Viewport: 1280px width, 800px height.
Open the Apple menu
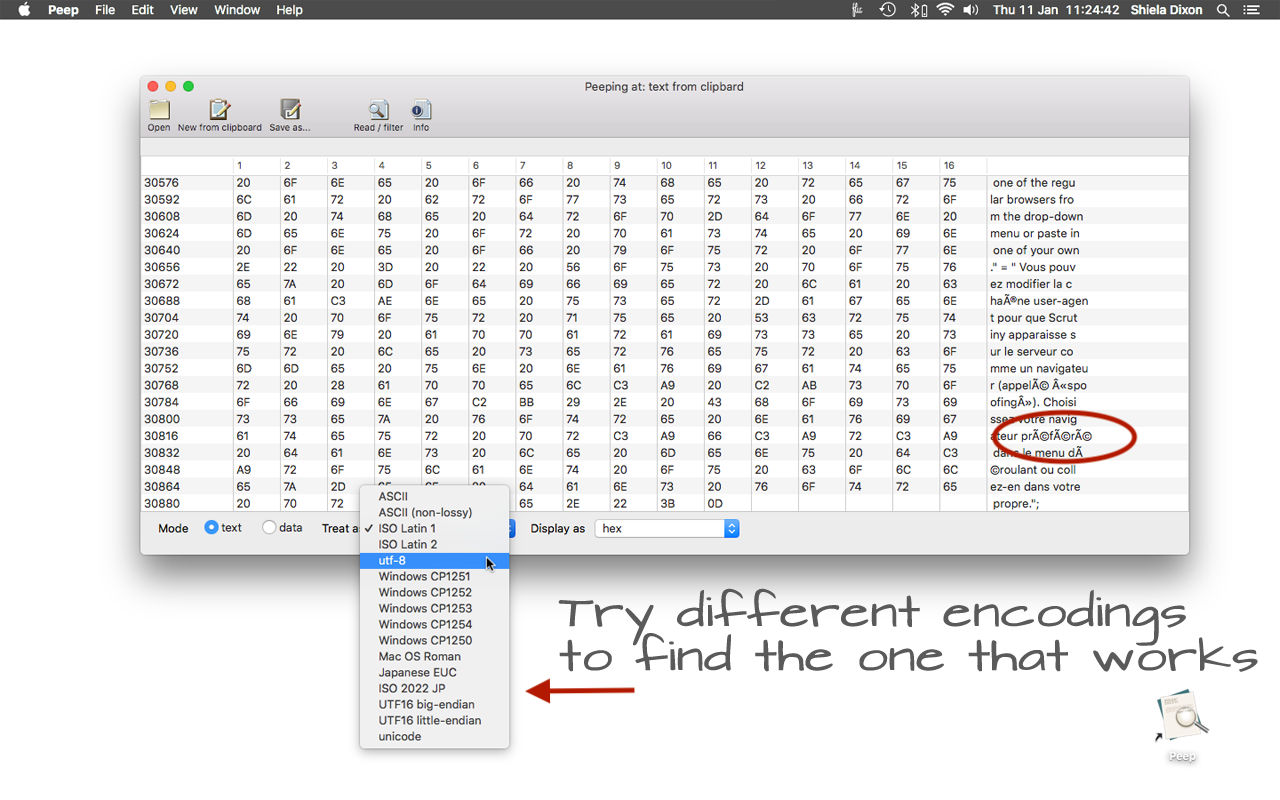[24, 10]
